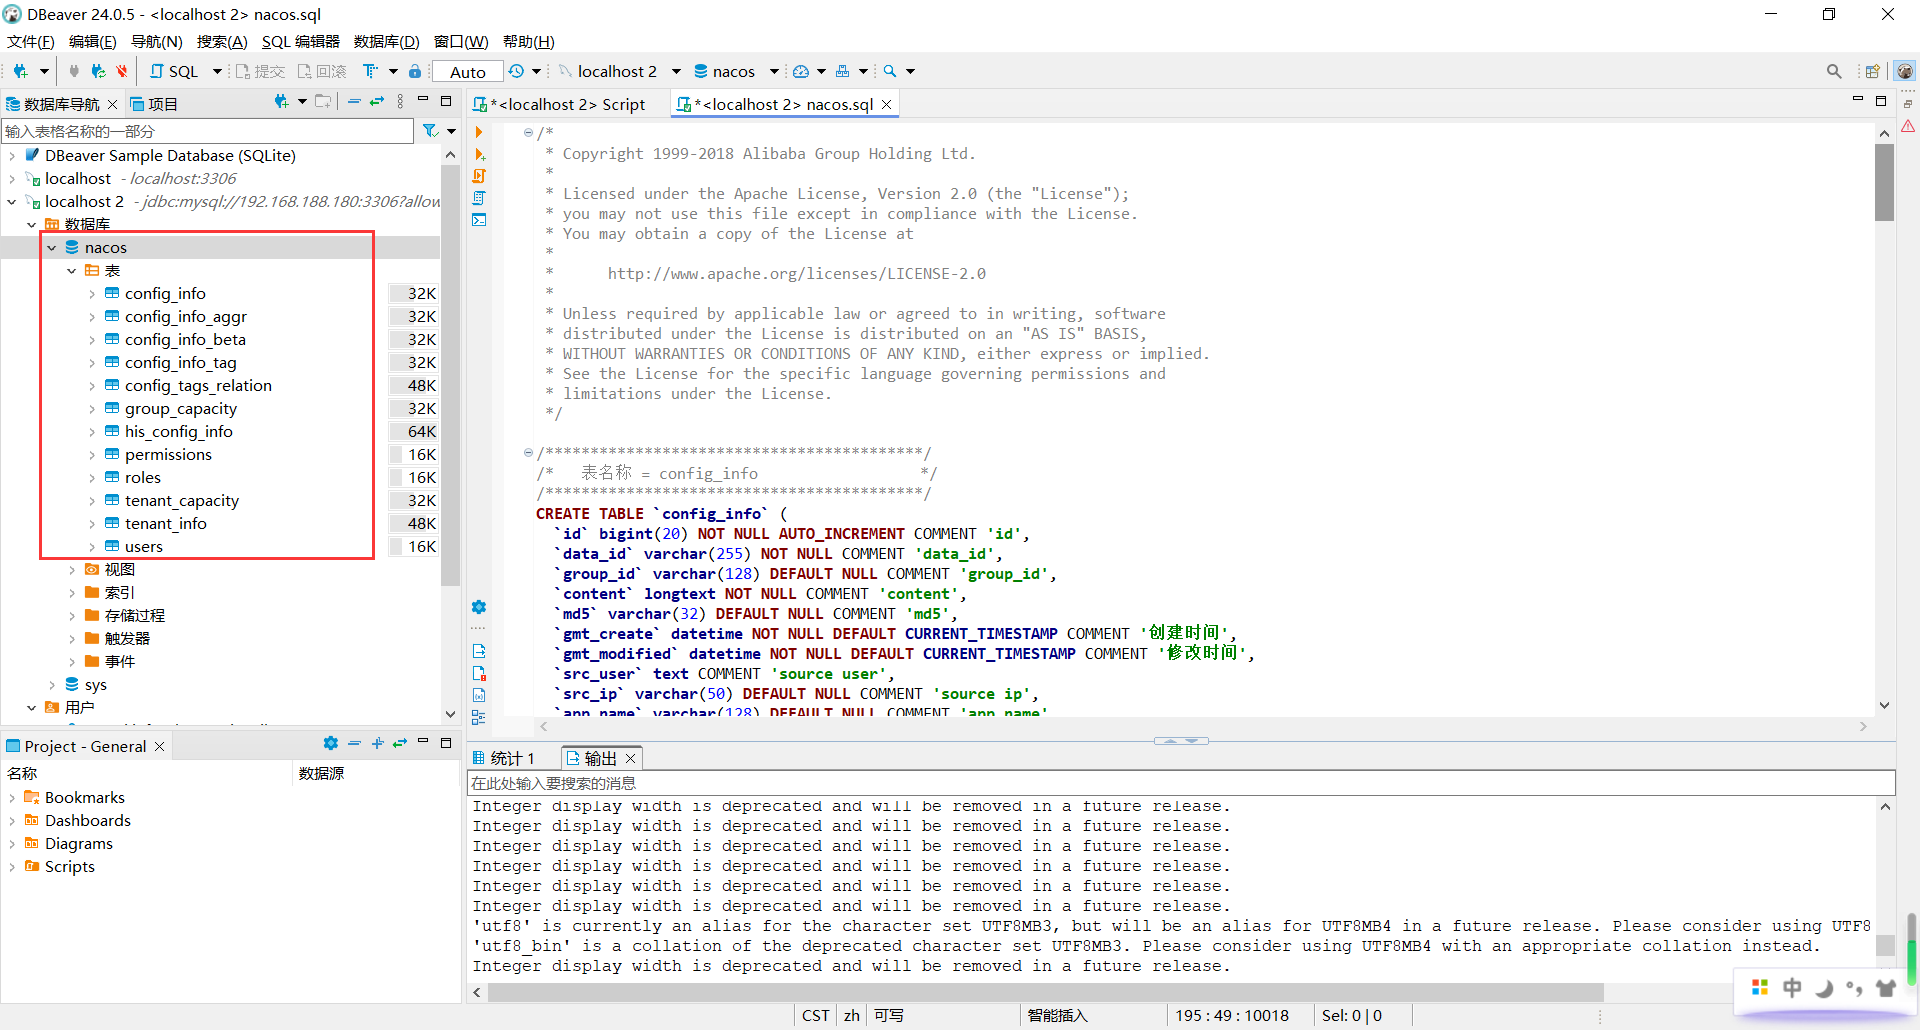Click the variables panel icon
This screenshot has width=1920, height=1030.
pos(479,695)
